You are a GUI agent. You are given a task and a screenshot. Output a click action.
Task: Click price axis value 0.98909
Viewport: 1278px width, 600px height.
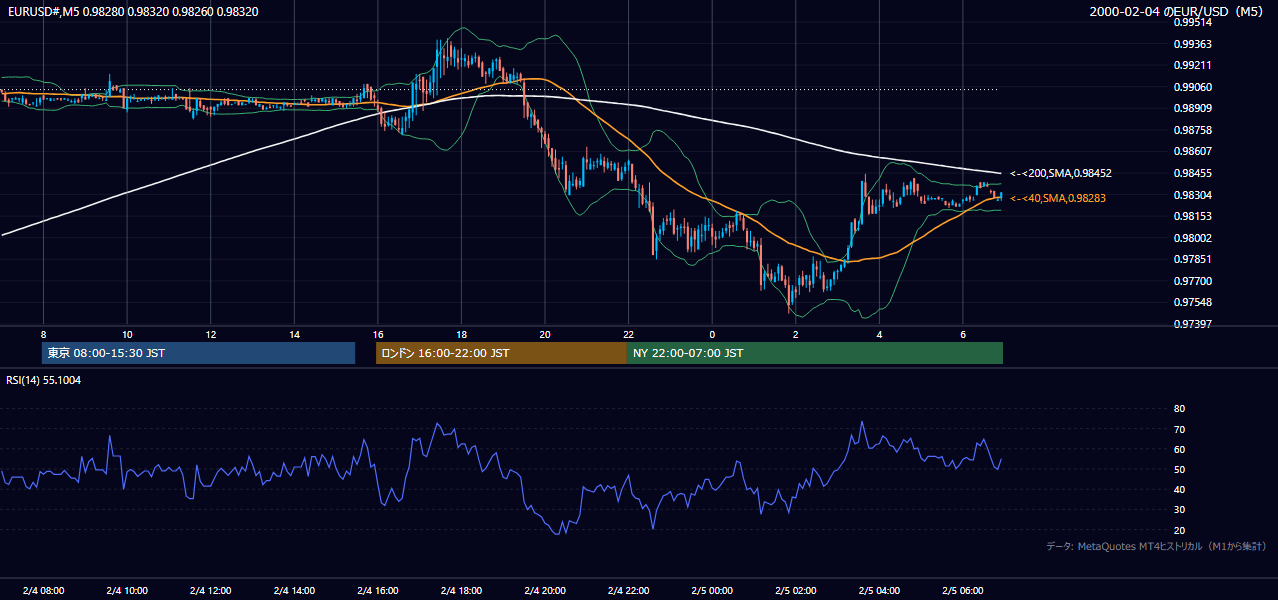click(1192, 108)
